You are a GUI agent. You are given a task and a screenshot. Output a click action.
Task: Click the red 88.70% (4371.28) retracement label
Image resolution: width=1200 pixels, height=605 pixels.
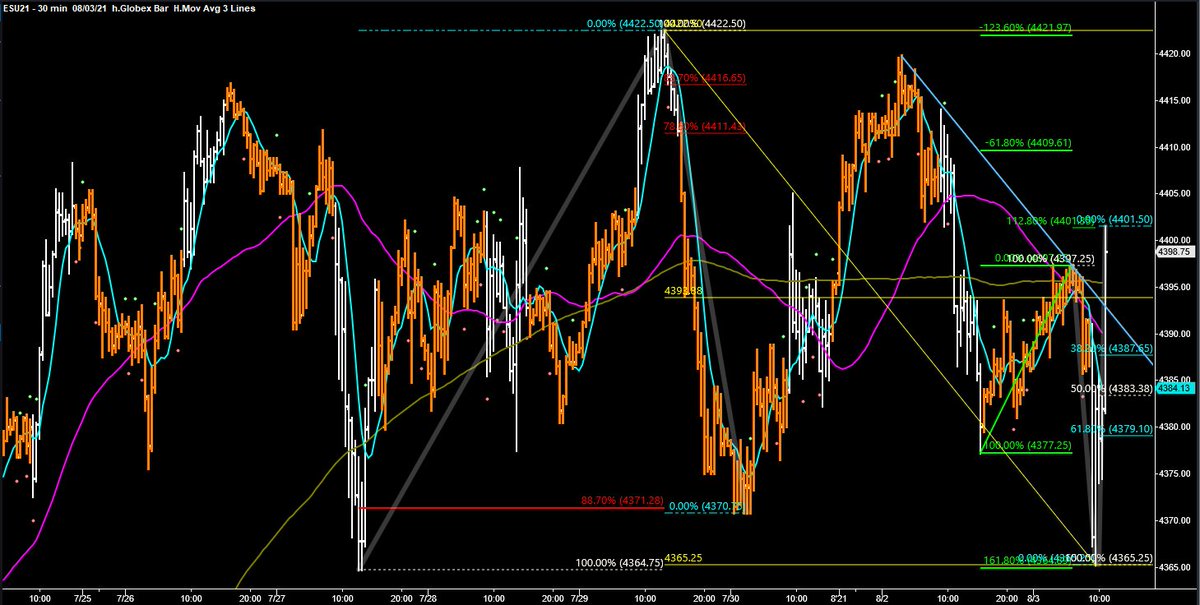pyautogui.click(x=622, y=500)
